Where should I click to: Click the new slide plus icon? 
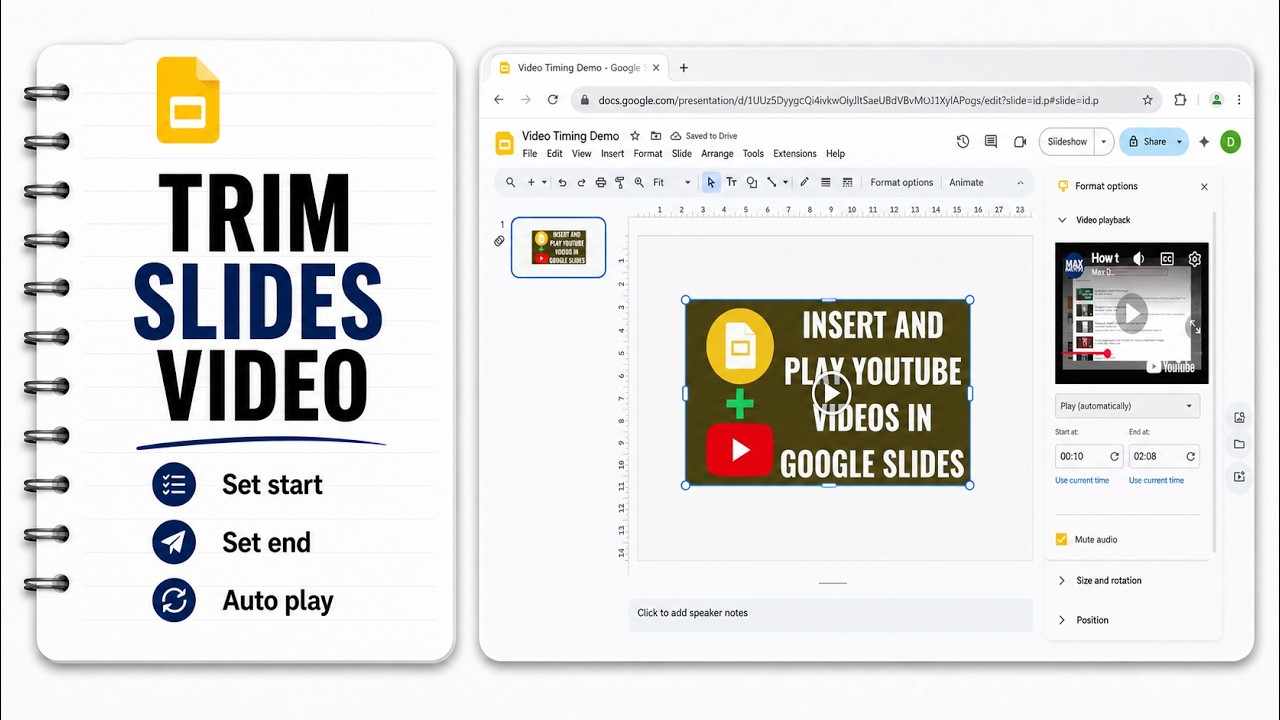pyautogui.click(x=531, y=182)
